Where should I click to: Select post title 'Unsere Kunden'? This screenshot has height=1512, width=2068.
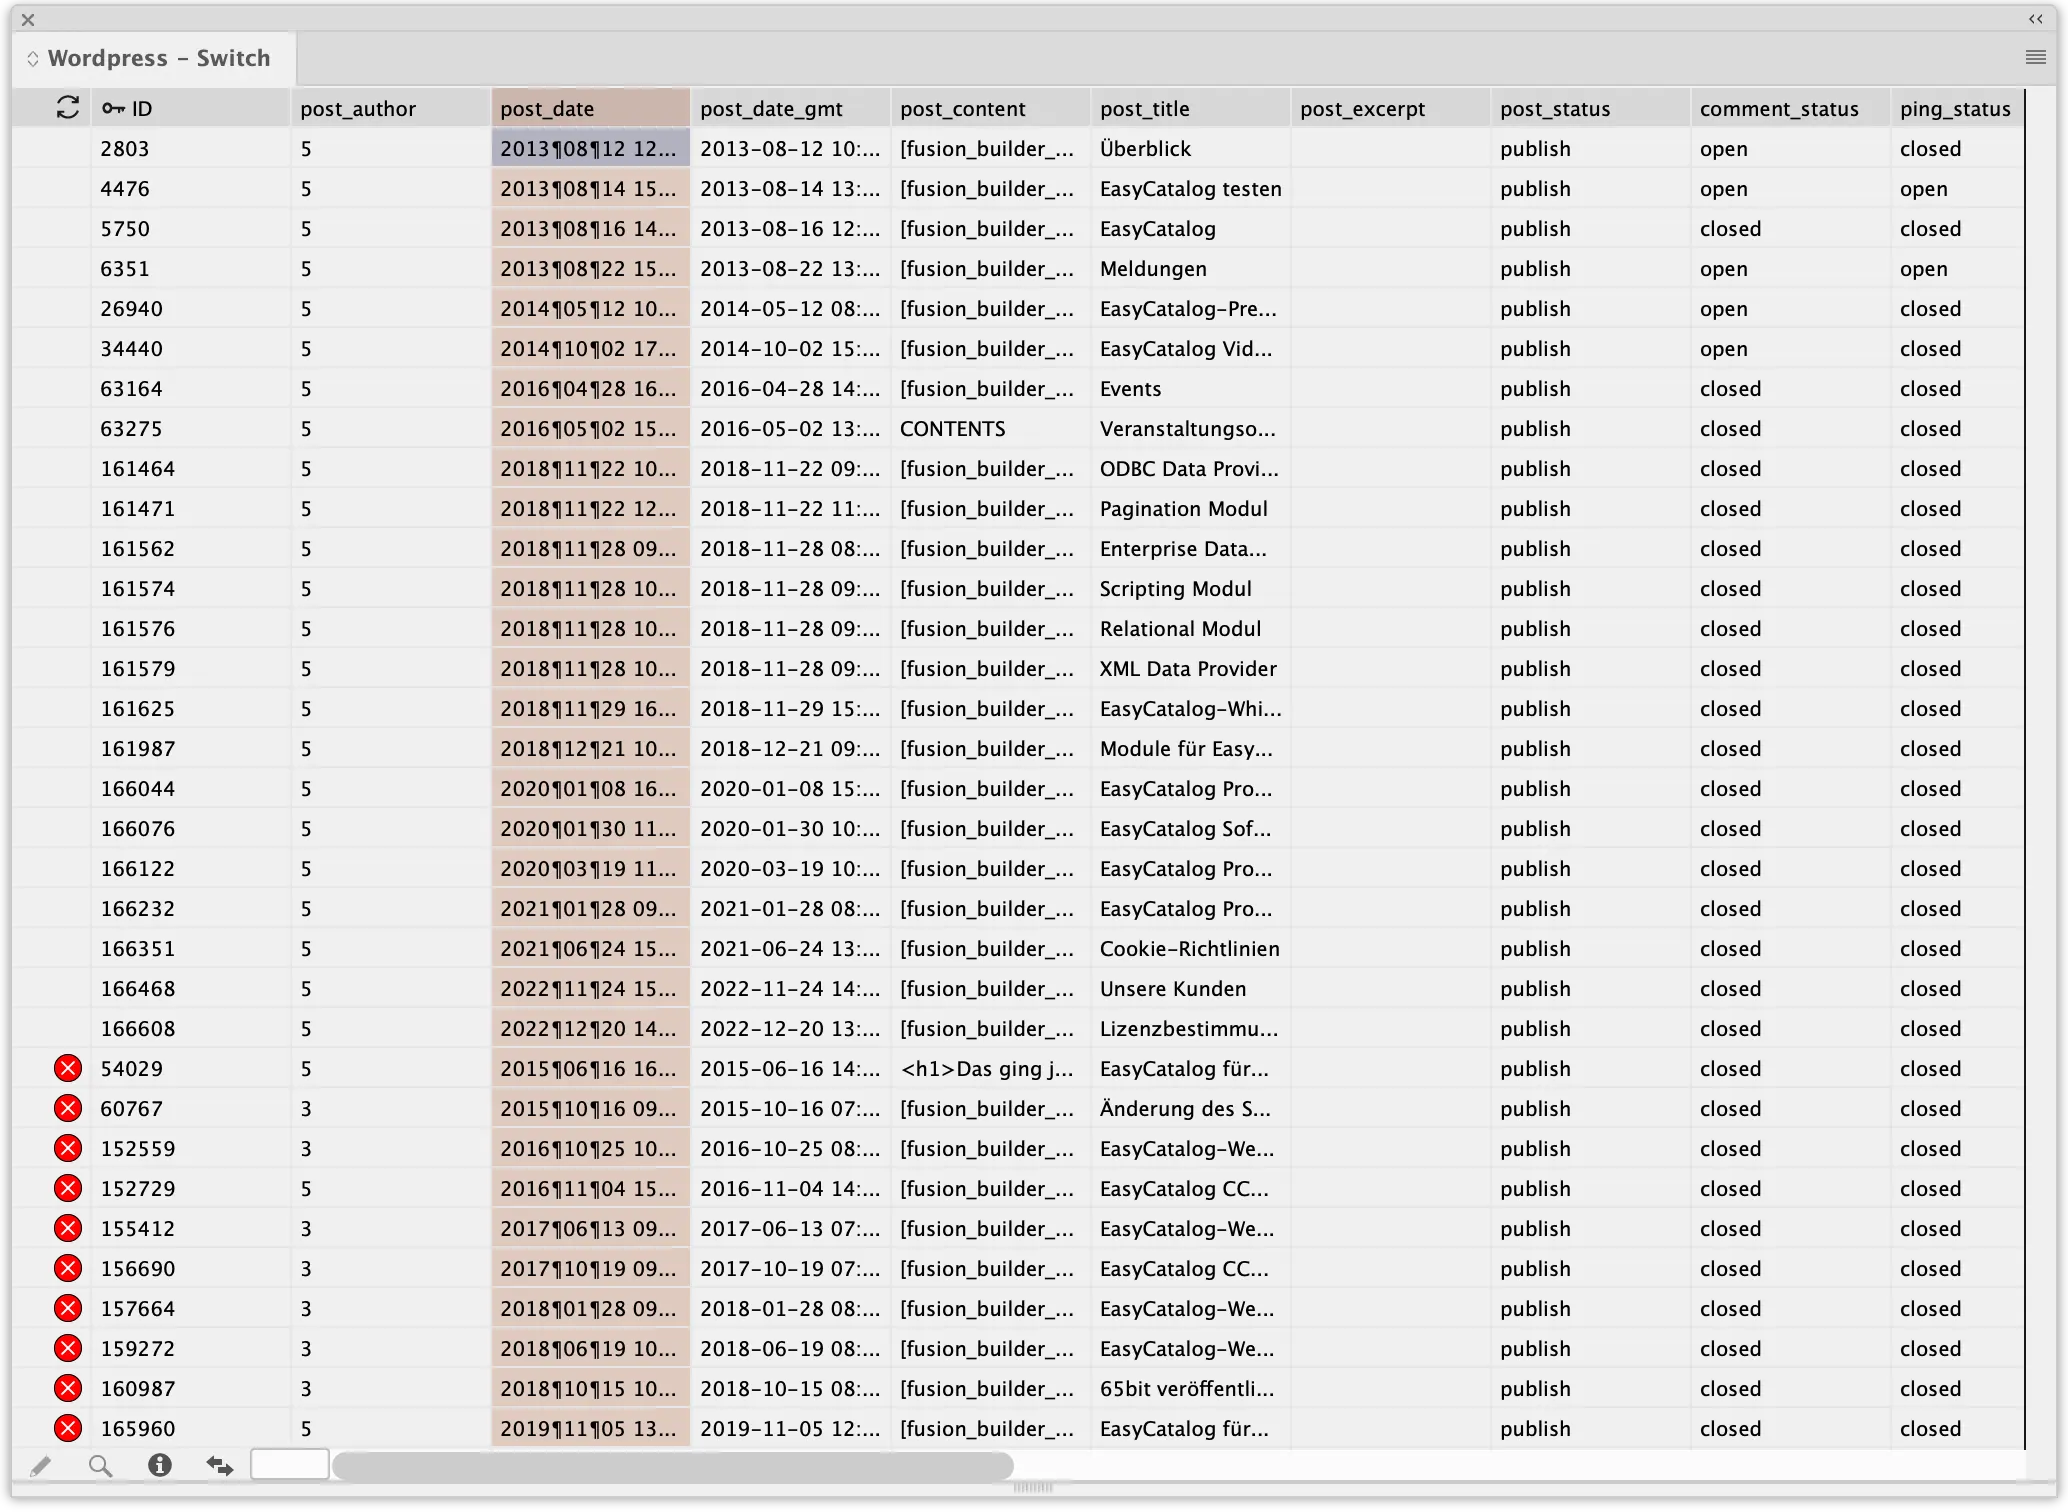click(x=1173, y=989)
